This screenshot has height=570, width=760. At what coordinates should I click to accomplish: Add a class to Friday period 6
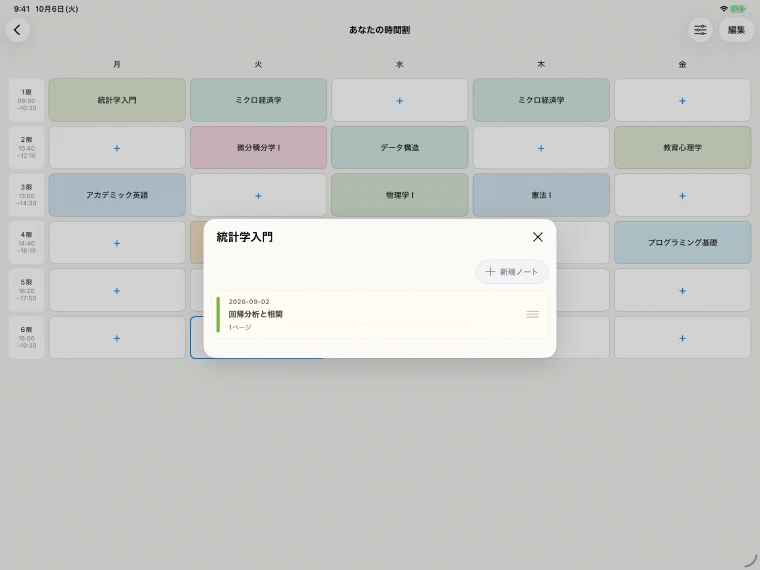click(682, 338)
